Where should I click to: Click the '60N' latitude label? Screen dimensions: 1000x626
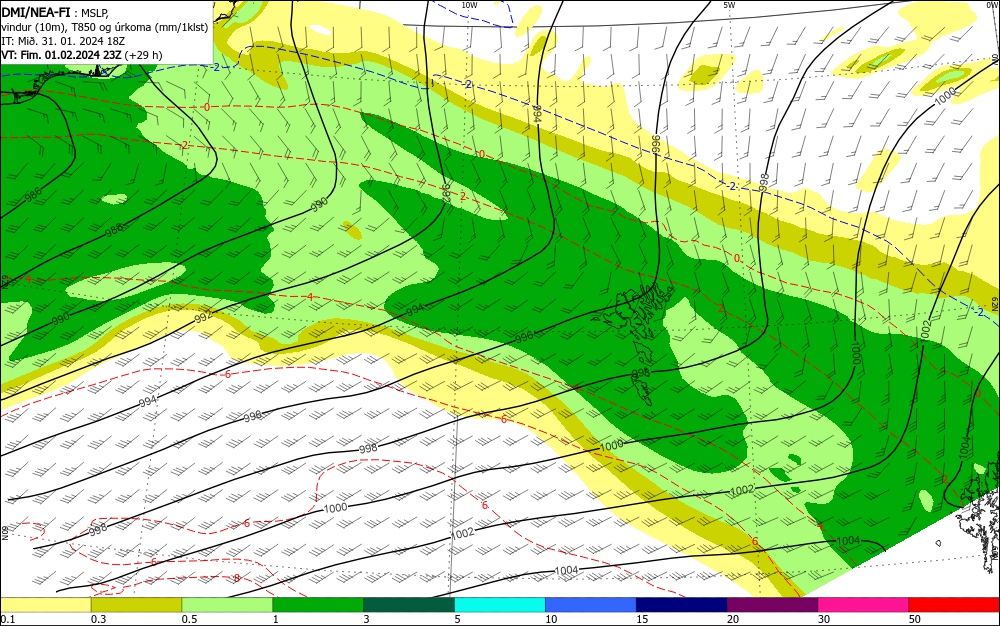coord(5,532)
